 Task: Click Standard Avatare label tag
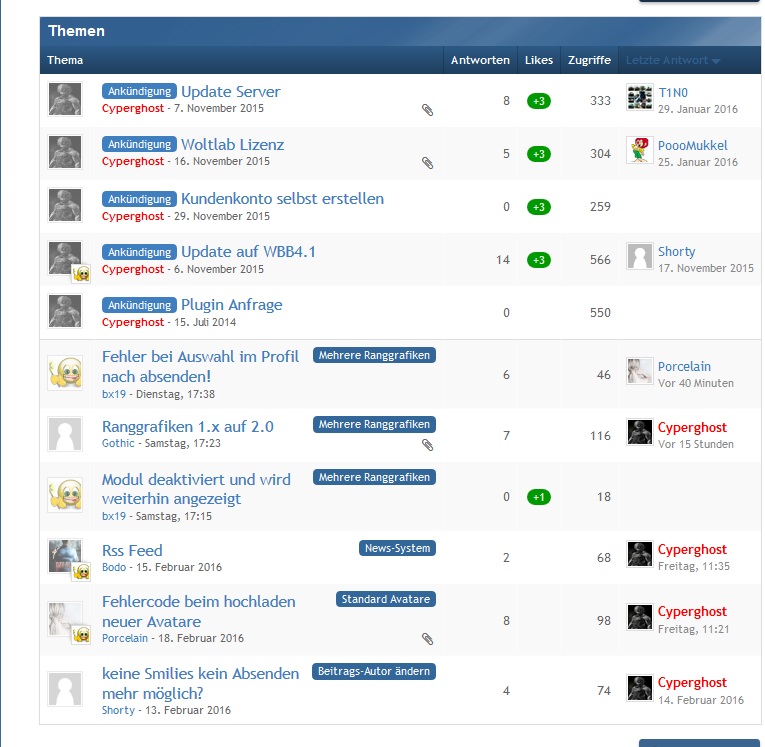pos(386,600)
